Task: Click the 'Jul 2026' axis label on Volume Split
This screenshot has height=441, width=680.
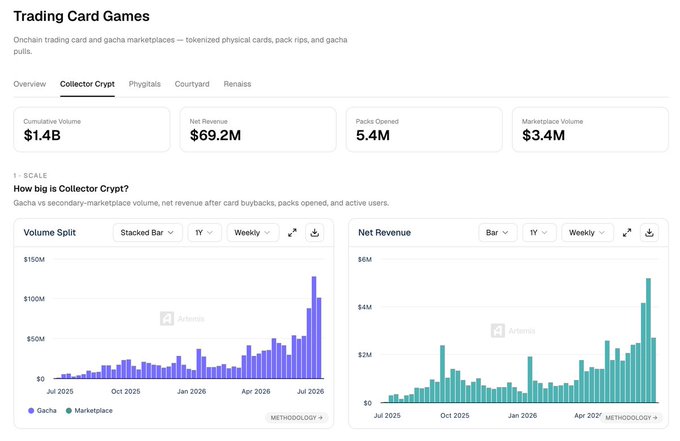Action: (311, 391)
